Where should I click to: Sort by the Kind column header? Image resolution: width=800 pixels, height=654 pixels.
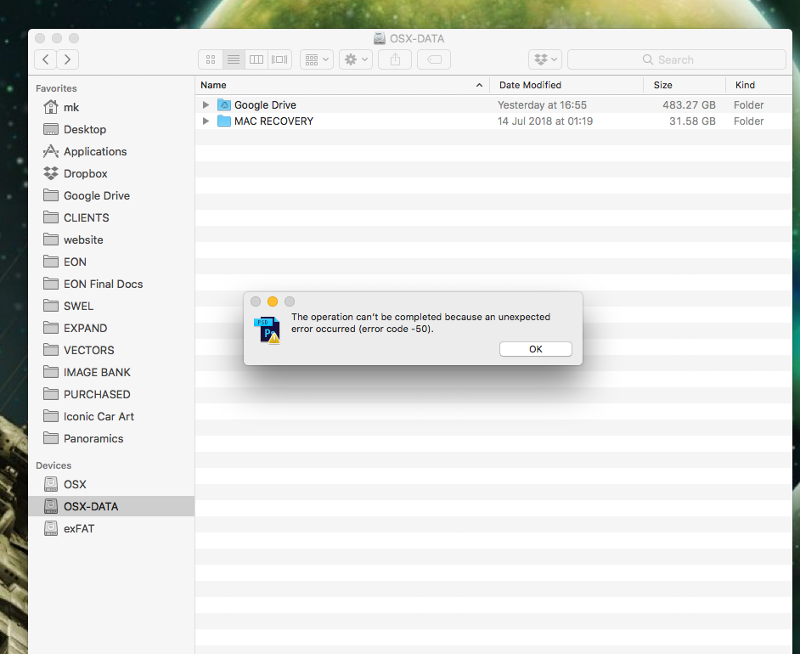[759, 85]
